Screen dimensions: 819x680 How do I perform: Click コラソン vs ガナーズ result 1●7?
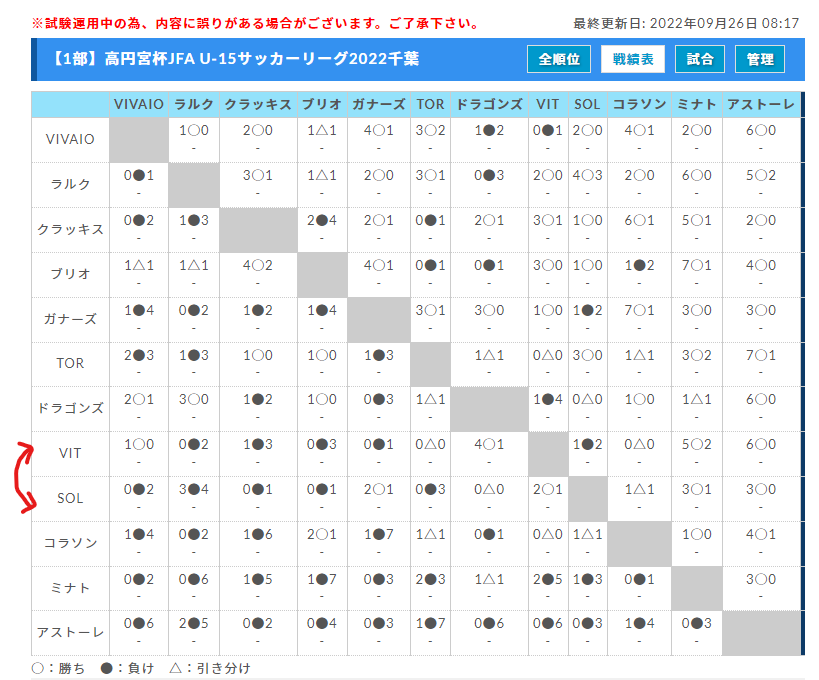379,534
